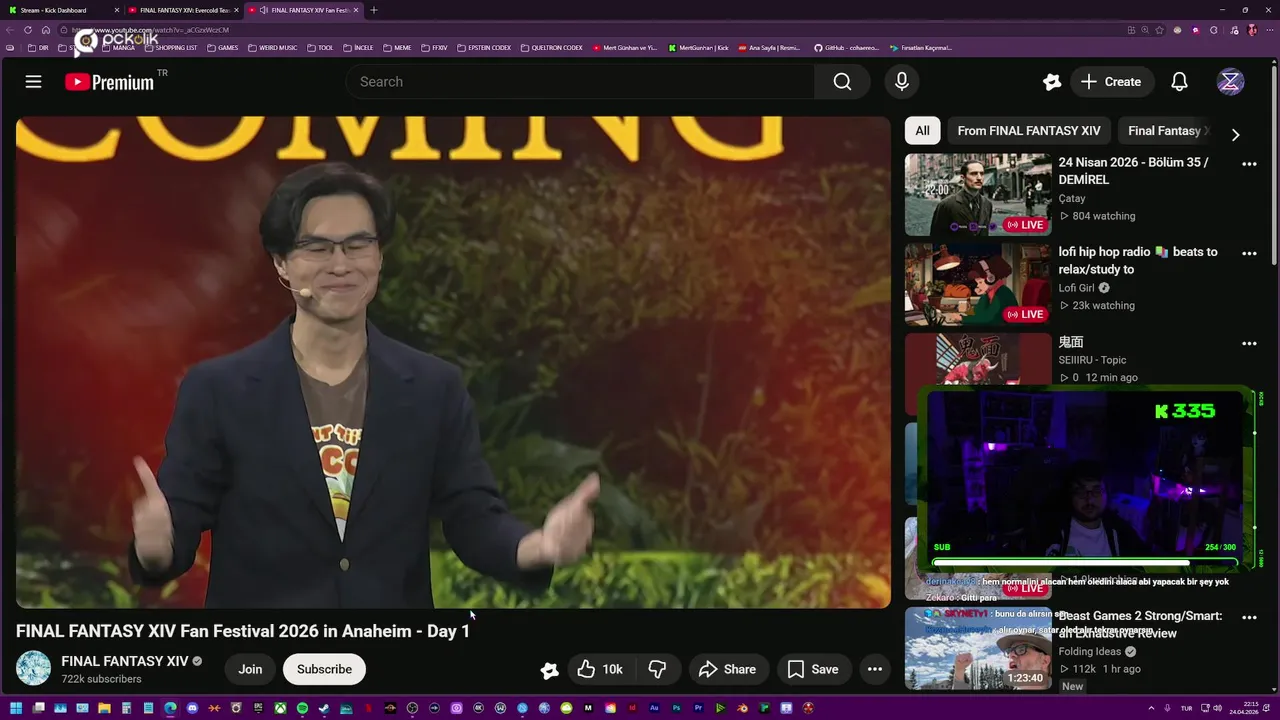Focus the YouTube search field
Screen dimensions: 1280x720
[580, 82]
